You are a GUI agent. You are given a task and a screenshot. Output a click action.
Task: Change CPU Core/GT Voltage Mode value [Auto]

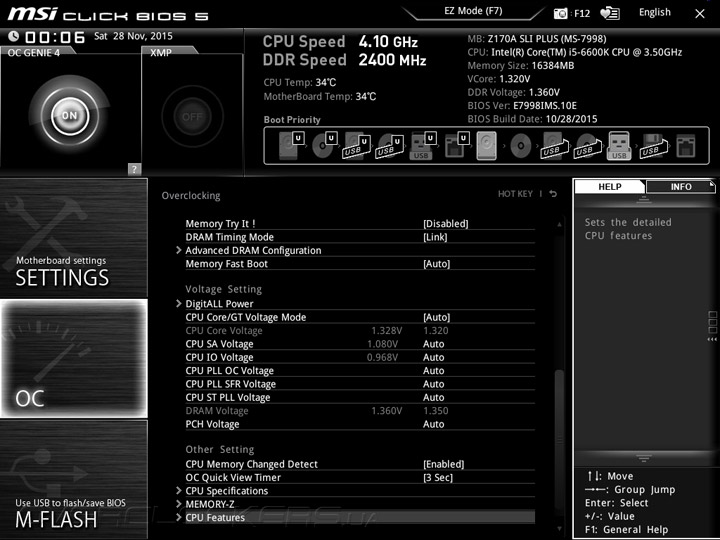point(436,317)
